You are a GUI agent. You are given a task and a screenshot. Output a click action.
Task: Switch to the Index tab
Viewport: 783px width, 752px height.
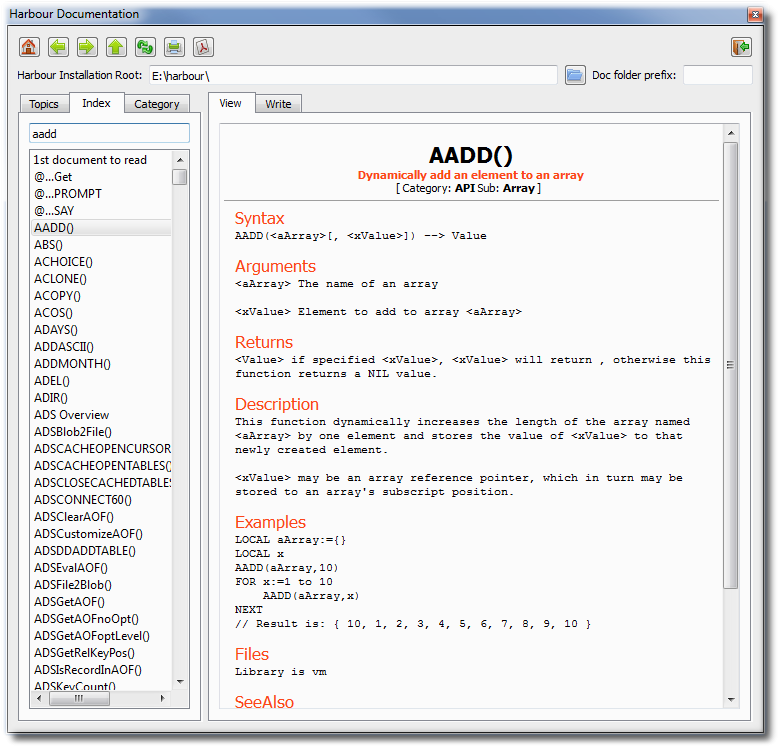click(96, 103)
